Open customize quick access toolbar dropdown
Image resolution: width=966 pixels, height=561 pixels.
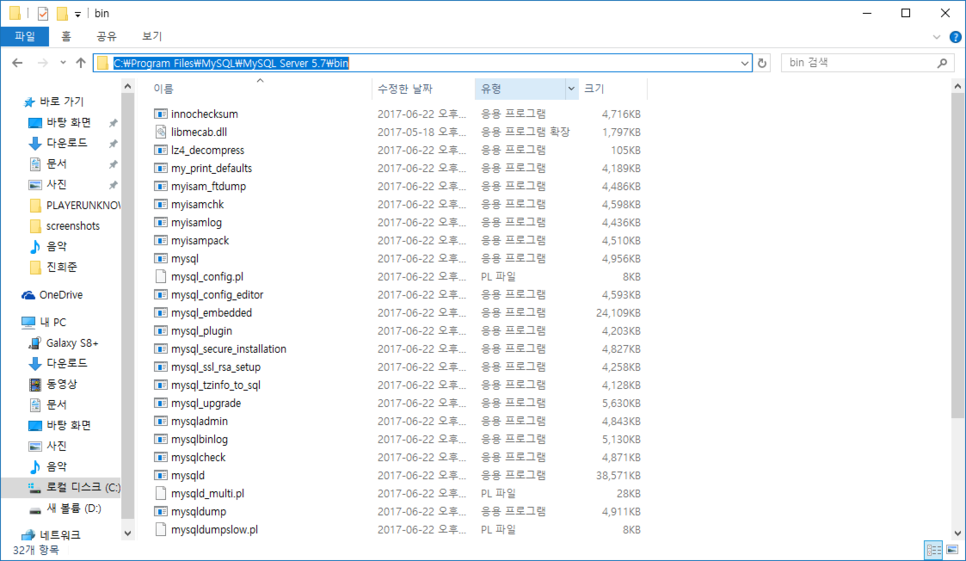pyautogui.click(x=78, y=14)
